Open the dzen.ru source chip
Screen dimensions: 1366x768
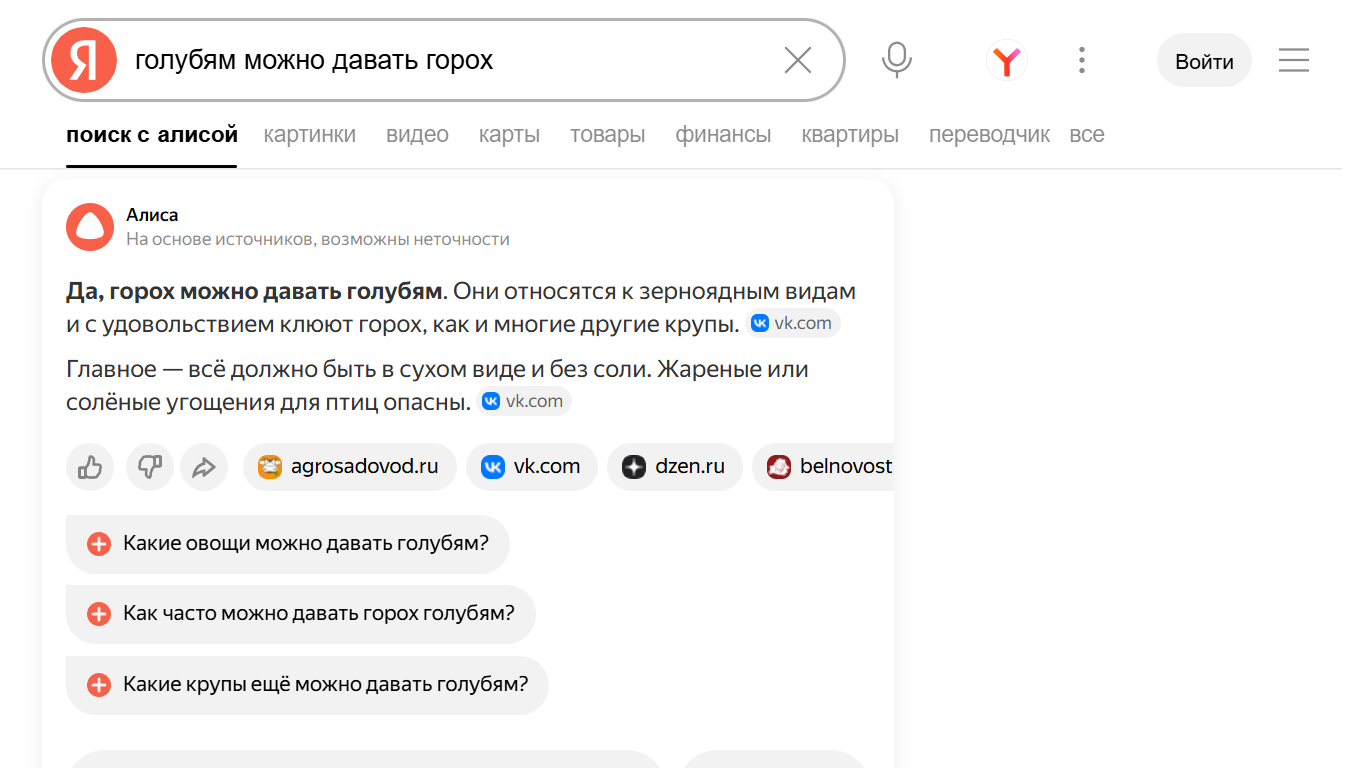coord(674,467)
